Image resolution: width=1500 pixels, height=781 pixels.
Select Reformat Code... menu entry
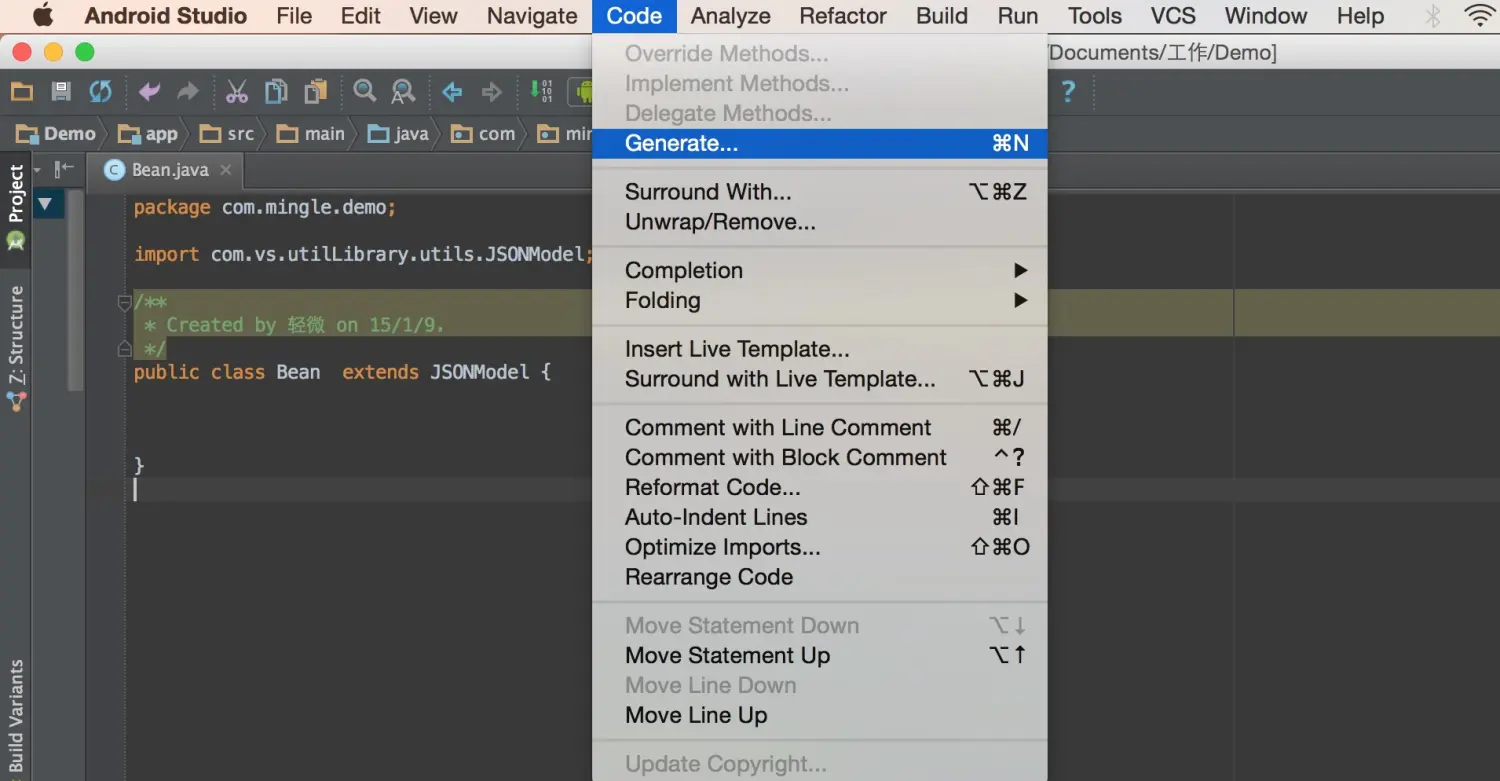click(712, 487)
